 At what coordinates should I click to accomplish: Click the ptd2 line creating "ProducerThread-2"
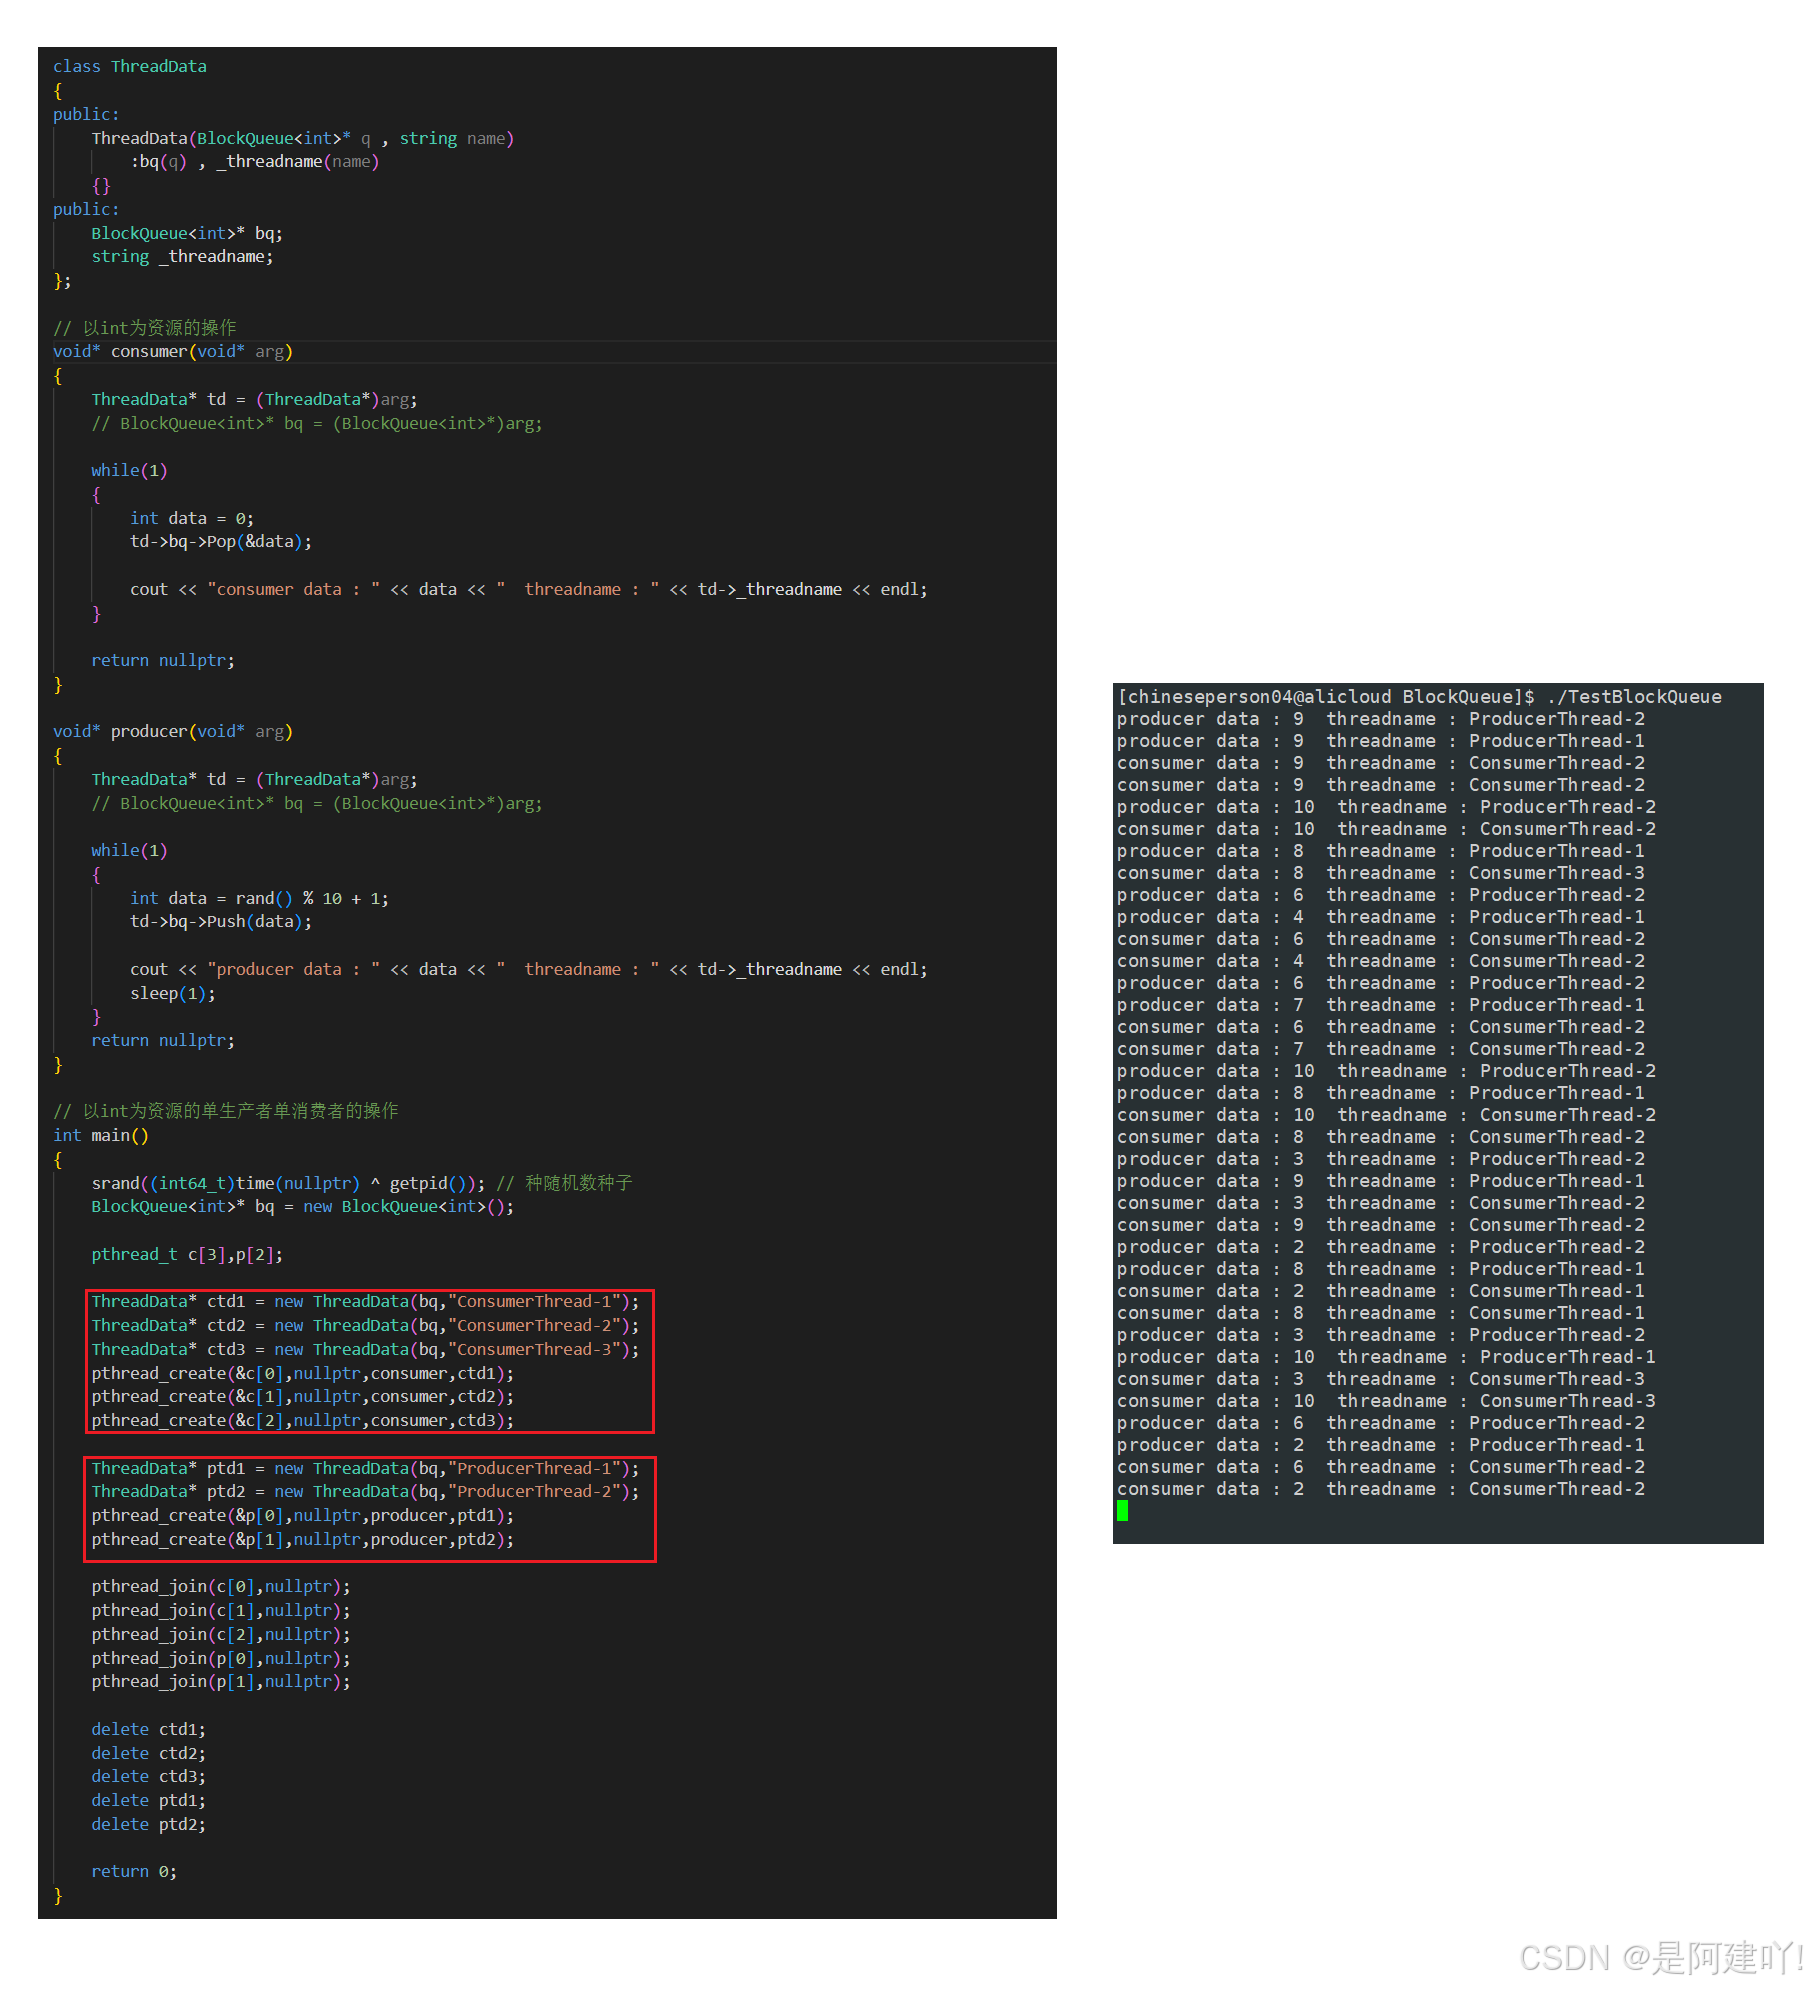coord(365,1491)
